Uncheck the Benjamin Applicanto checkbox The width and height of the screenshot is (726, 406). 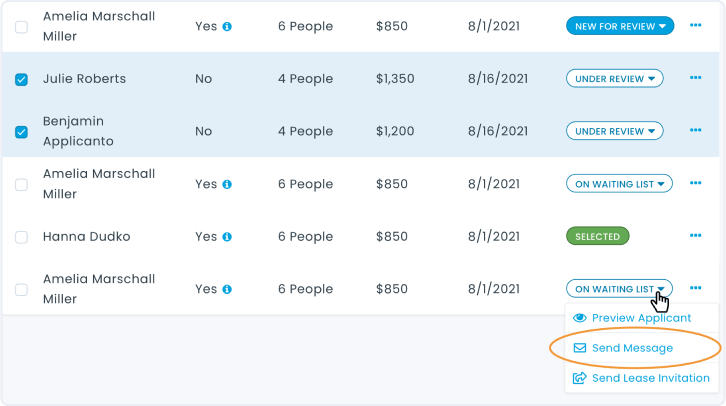(x=21, y=132)
